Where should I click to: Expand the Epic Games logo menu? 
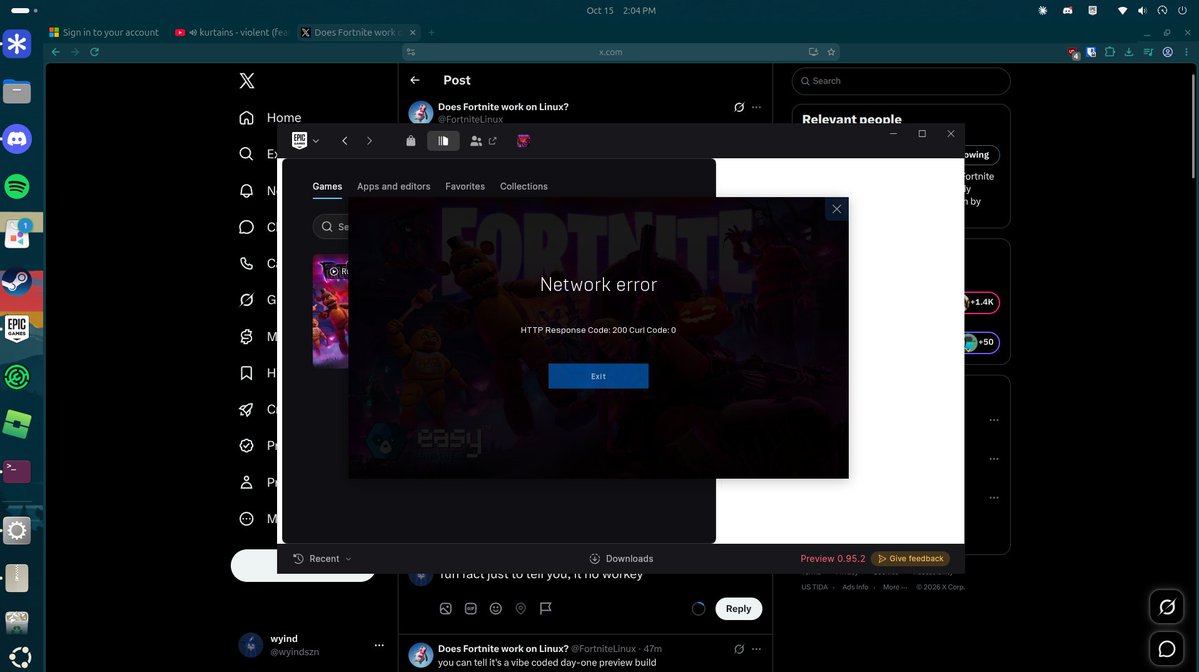tap(305, 141)
